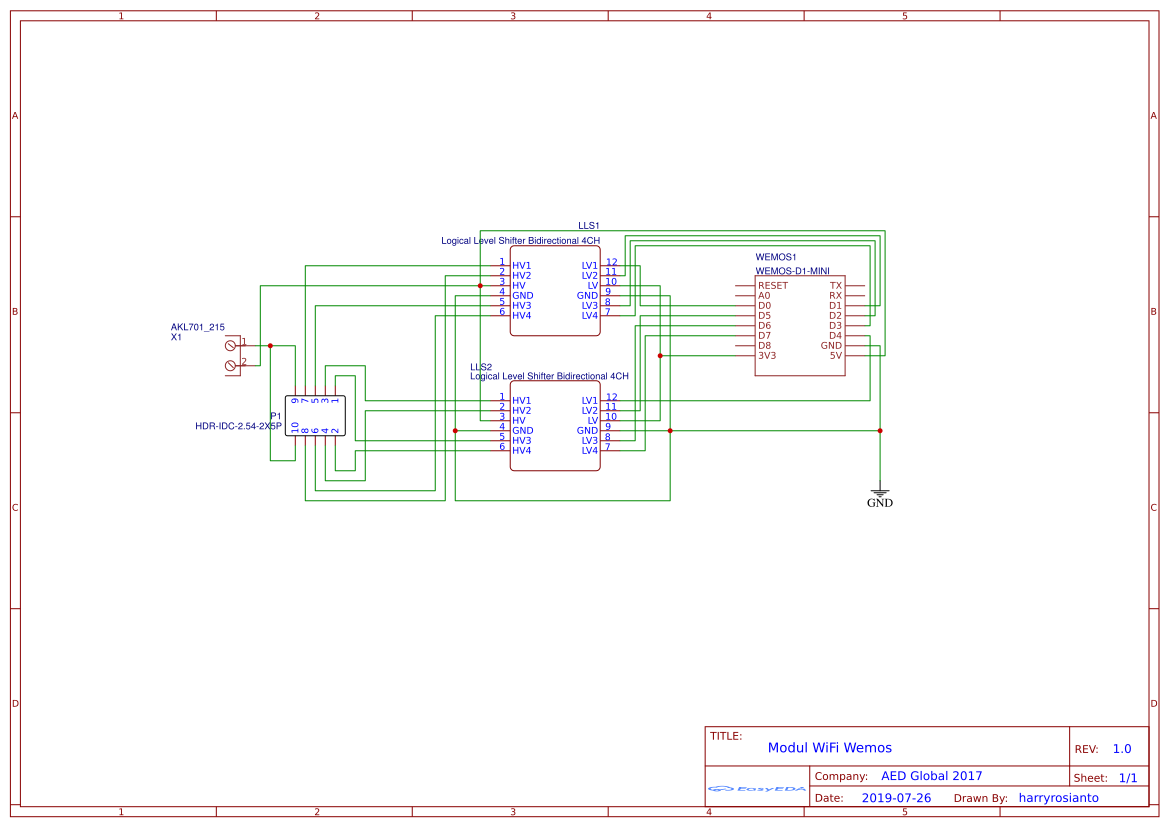The height and width of the screenshot is (827, 1169).
Task: Click the 'REV:' field label
Action: [1086, 749]
